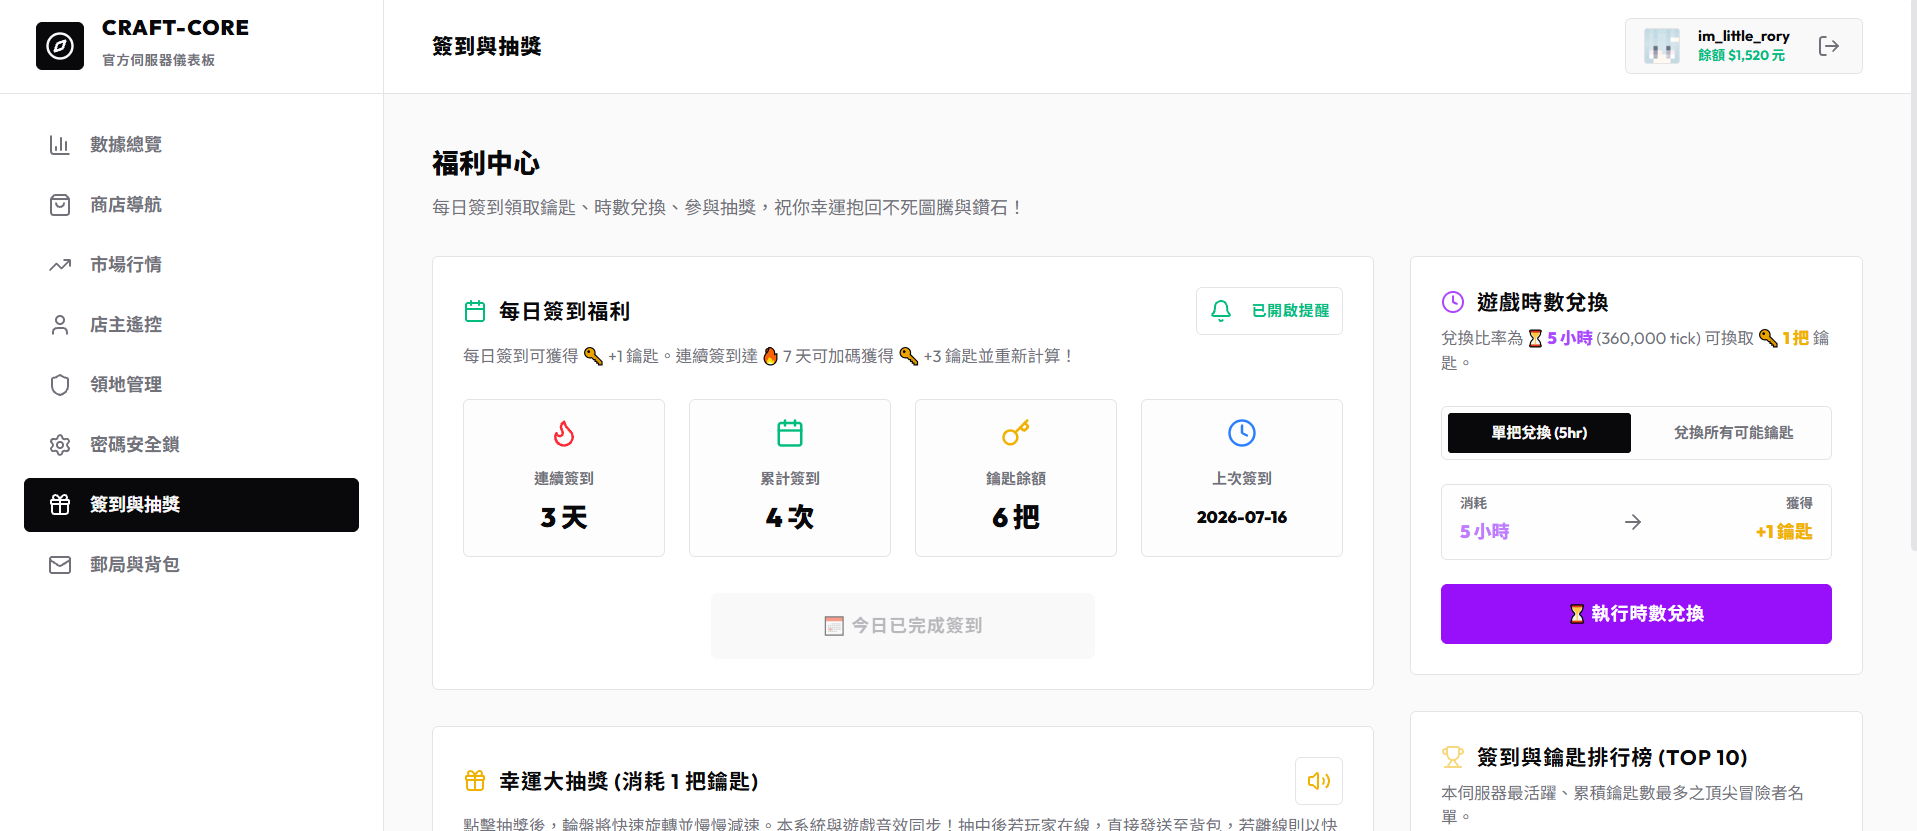Image resolution: width=1917 pixels, height=831 pixels.
Task: Select 簽到與抽獎 sidebar item
Action: pos(191,505)
